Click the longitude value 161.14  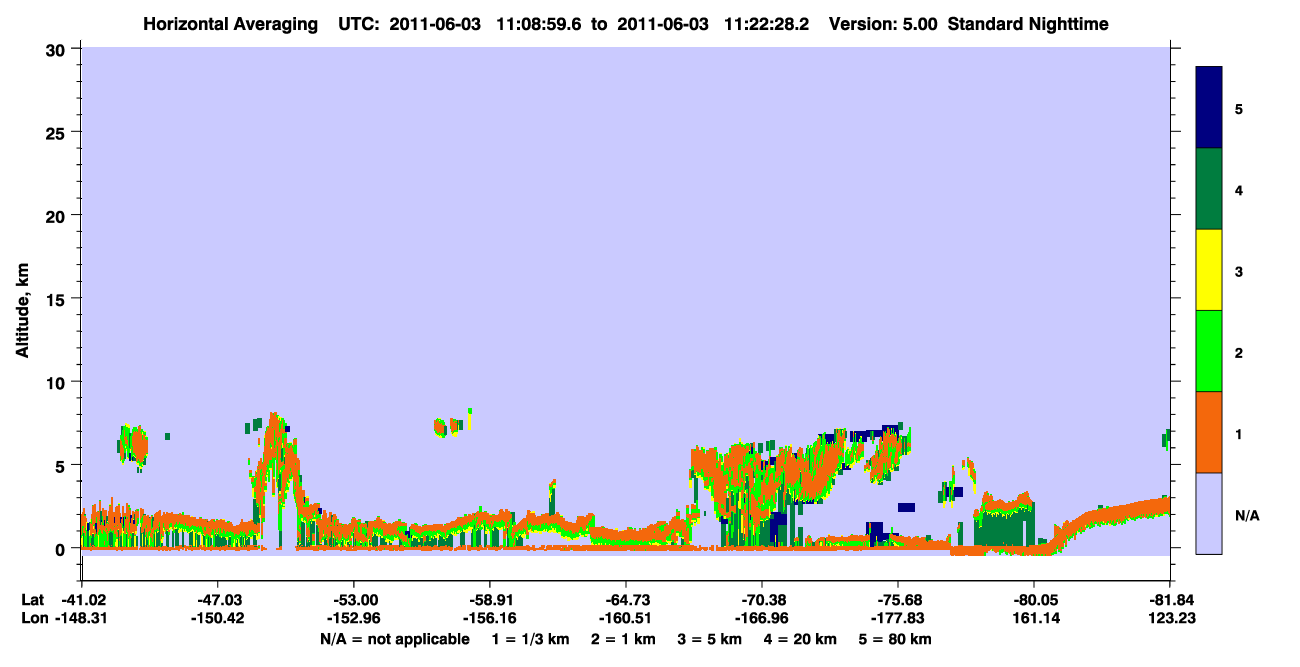click(x=1034, y=619)
